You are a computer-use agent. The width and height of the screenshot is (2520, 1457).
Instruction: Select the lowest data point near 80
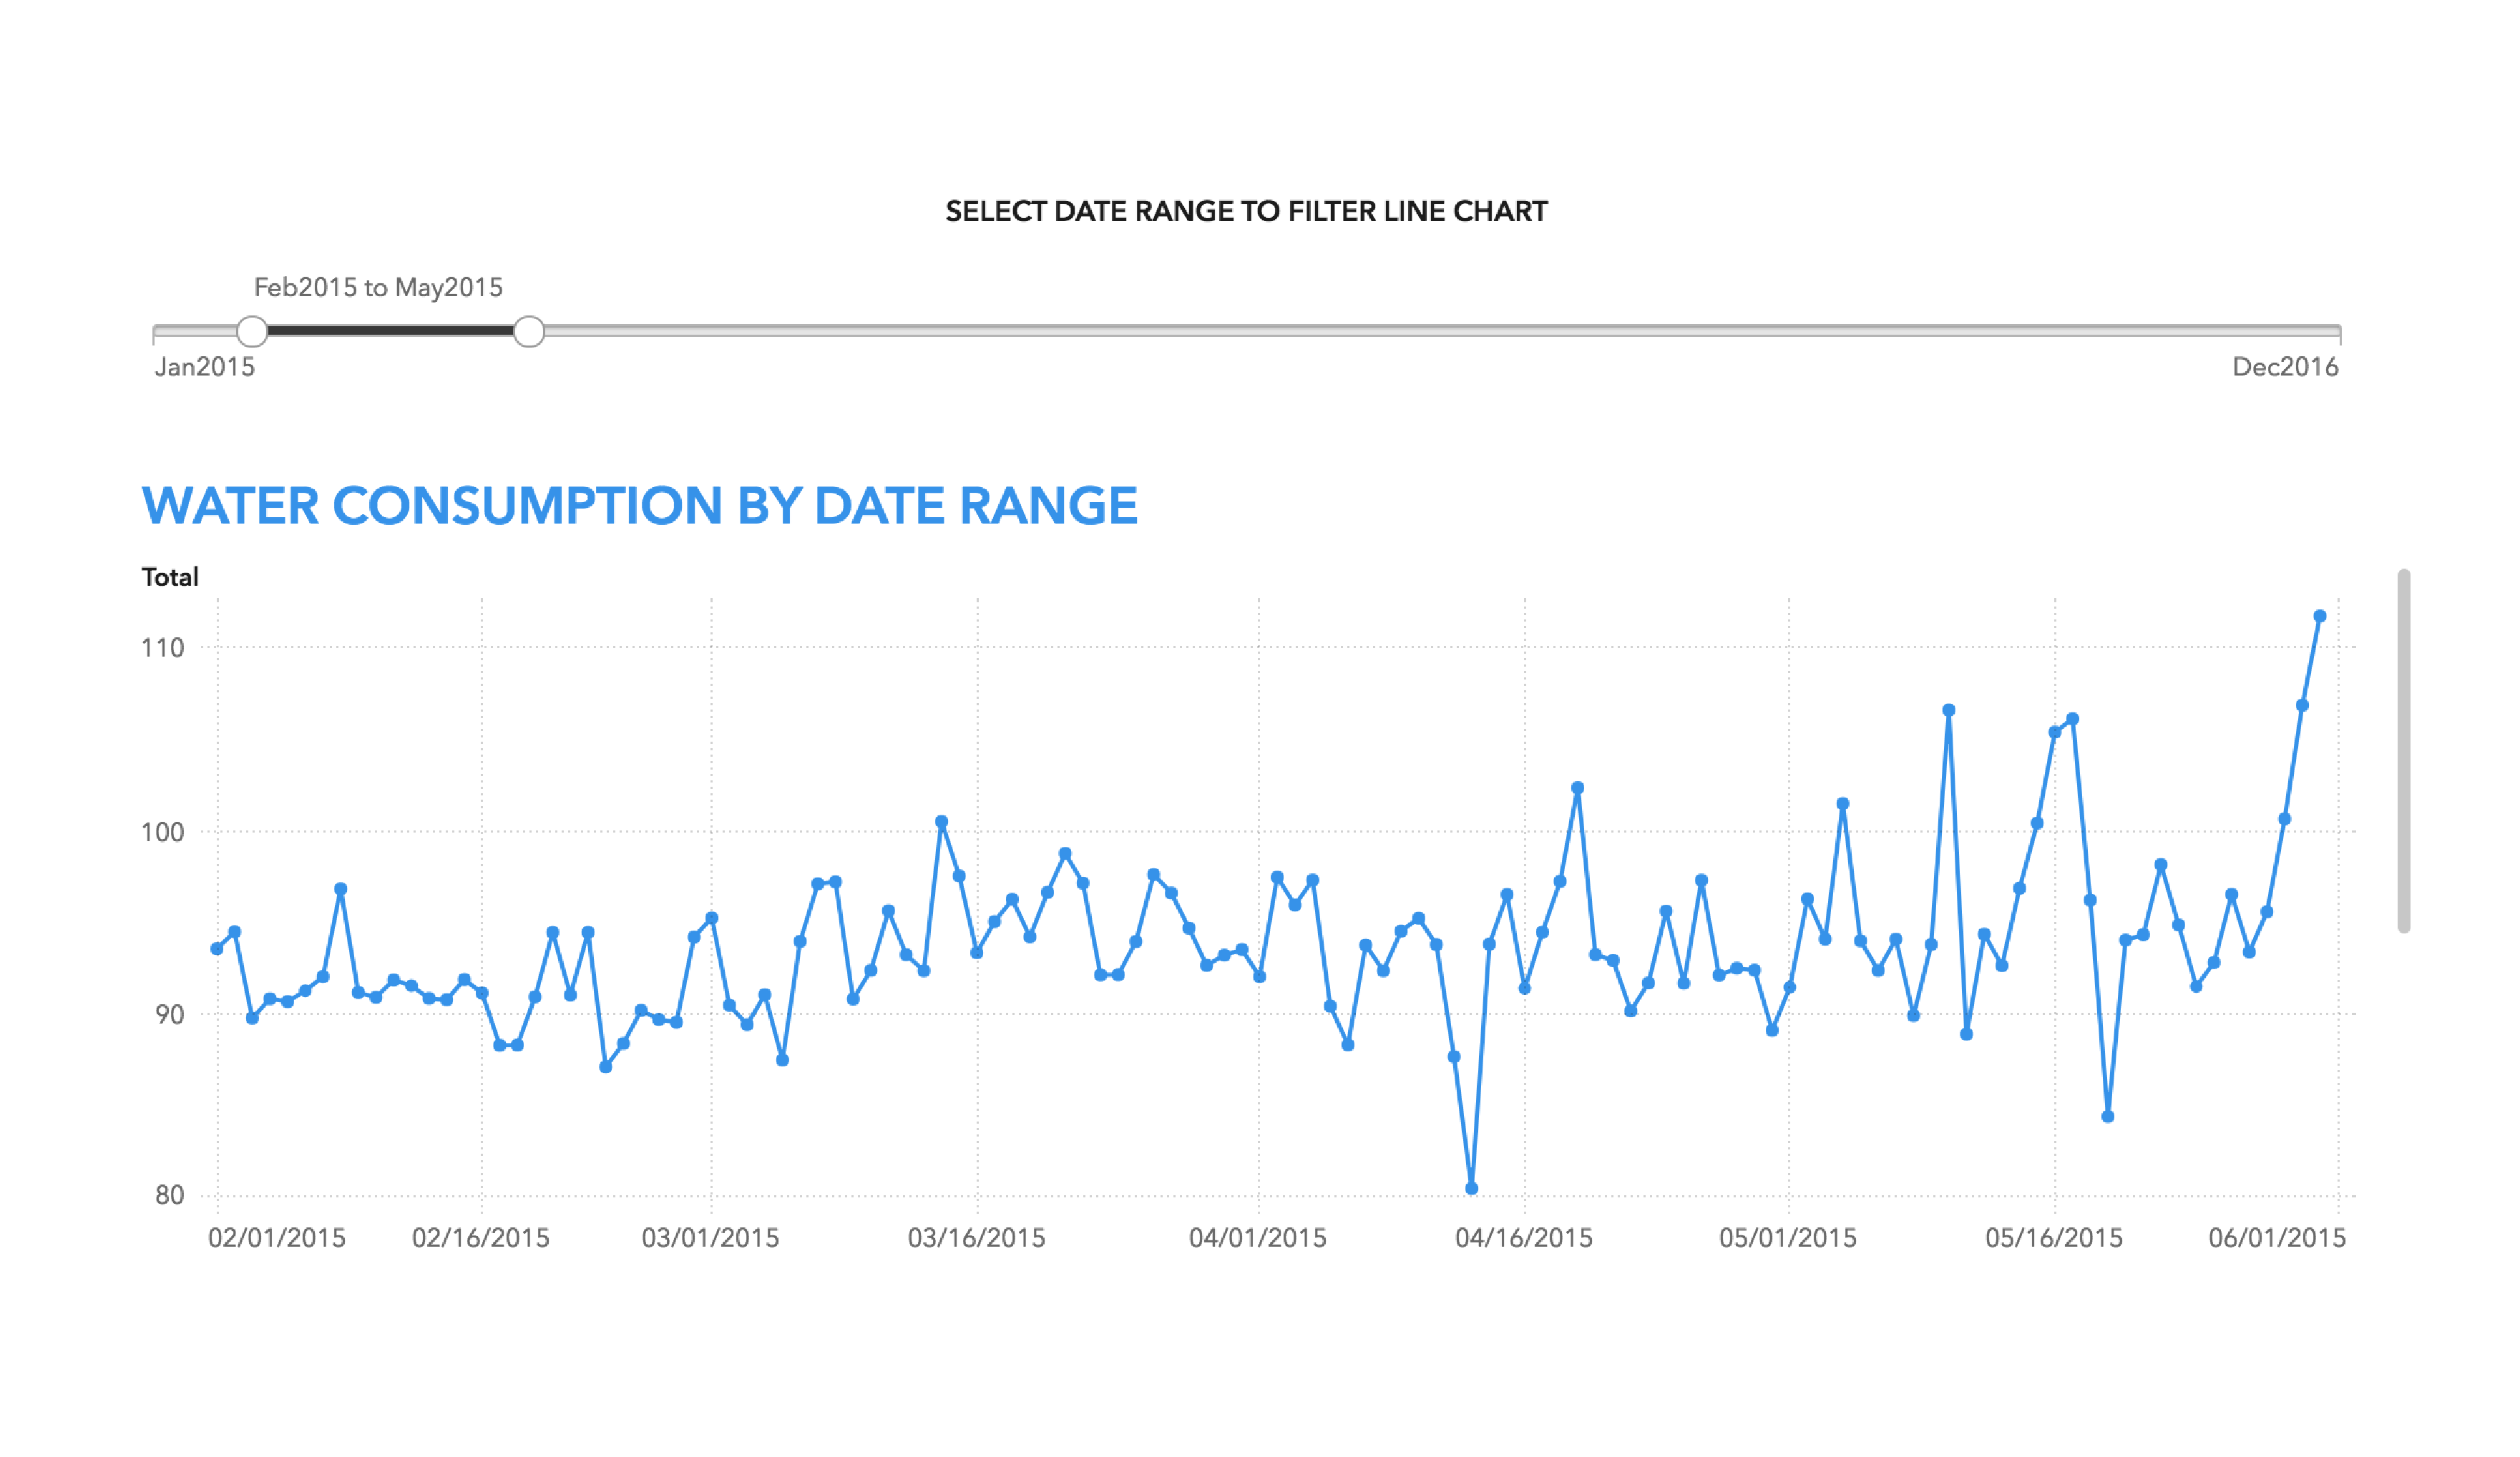coord(1471,1188)
